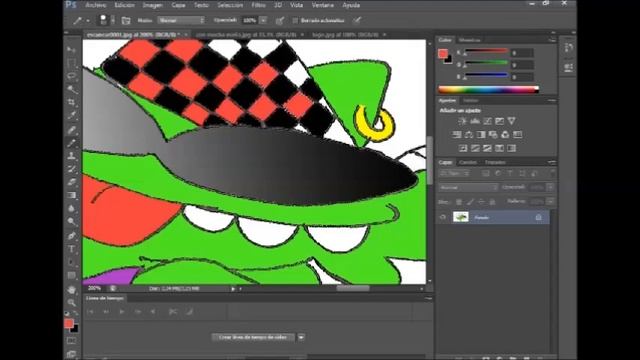The width and height of the screenshot is (640, 360).
Task: Add a Photo Filter adjustment
Action: pyautogui.click(x=493, y=134)
